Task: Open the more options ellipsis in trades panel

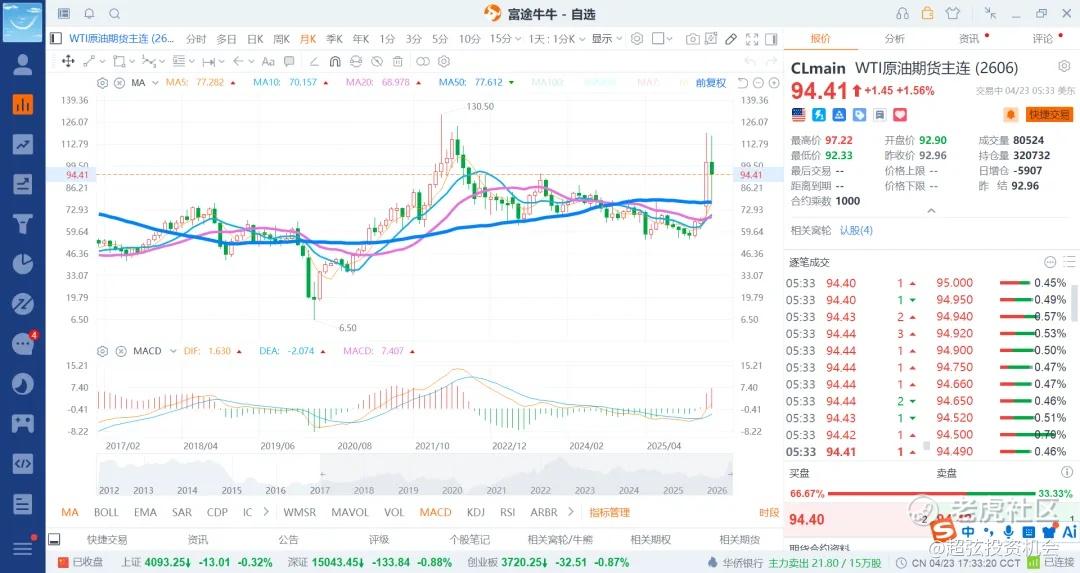Action: (x=1050, y=262)
